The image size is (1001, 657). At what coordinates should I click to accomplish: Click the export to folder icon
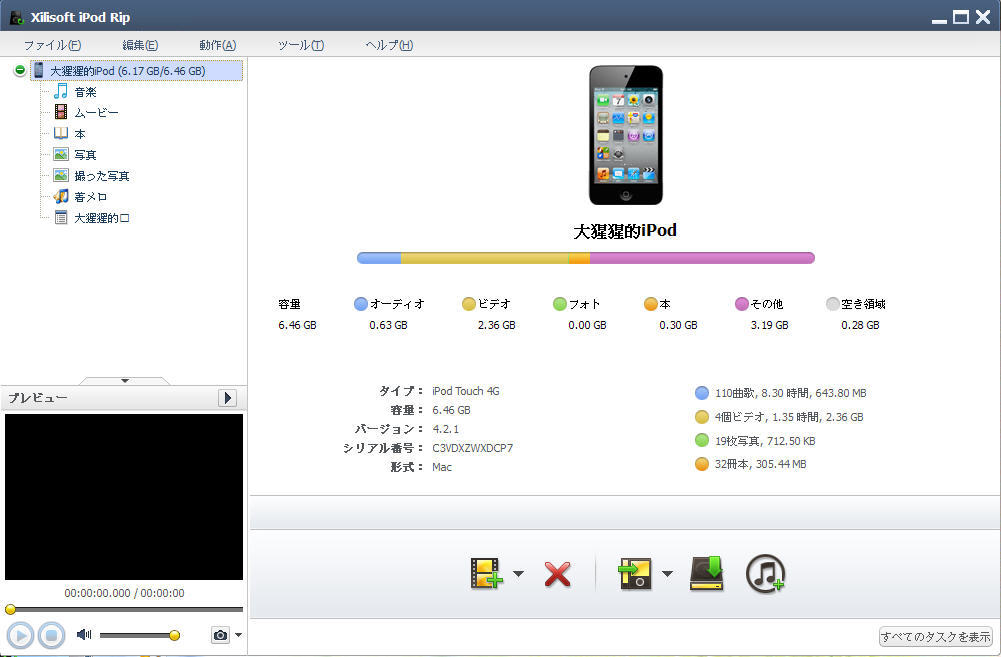click(x=635, y=573)
